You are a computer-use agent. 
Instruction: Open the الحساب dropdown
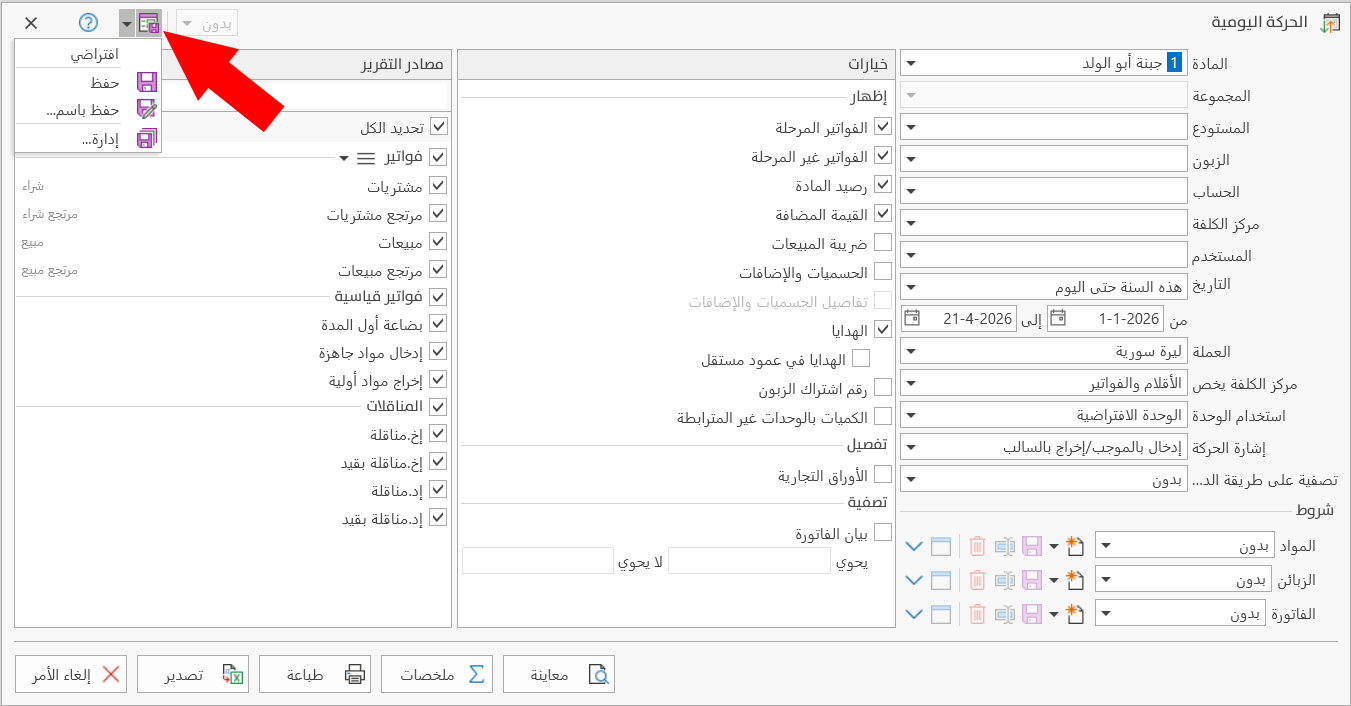(x=1045, y=192)
